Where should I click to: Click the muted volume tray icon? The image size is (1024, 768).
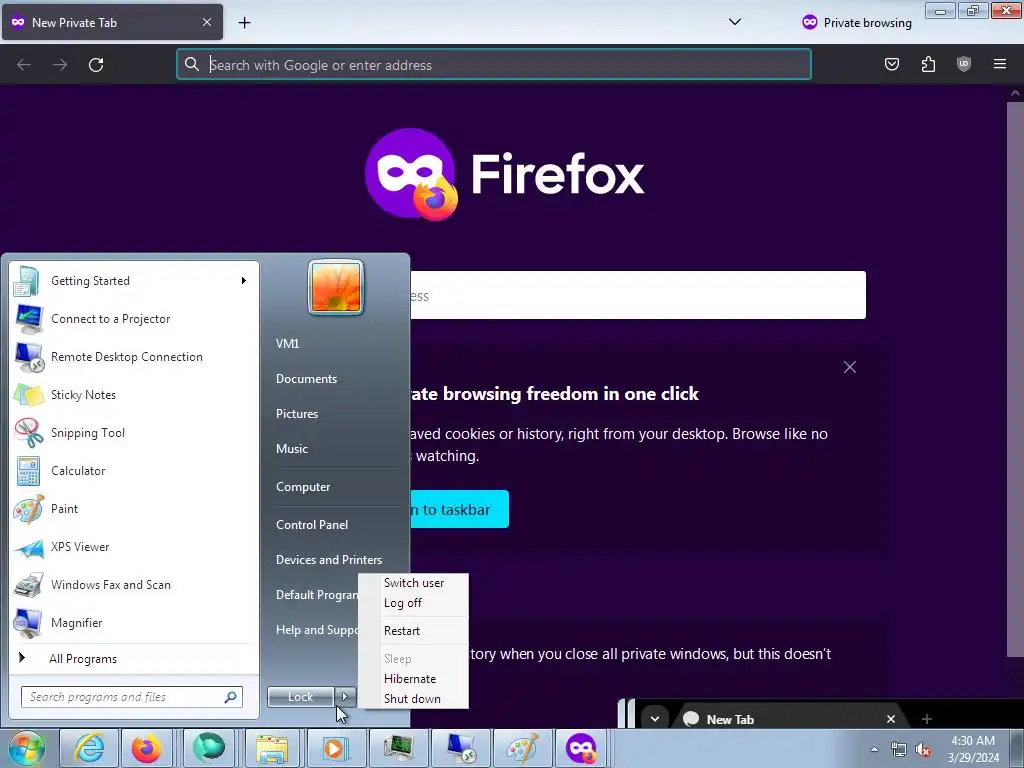tap(923, 750)
